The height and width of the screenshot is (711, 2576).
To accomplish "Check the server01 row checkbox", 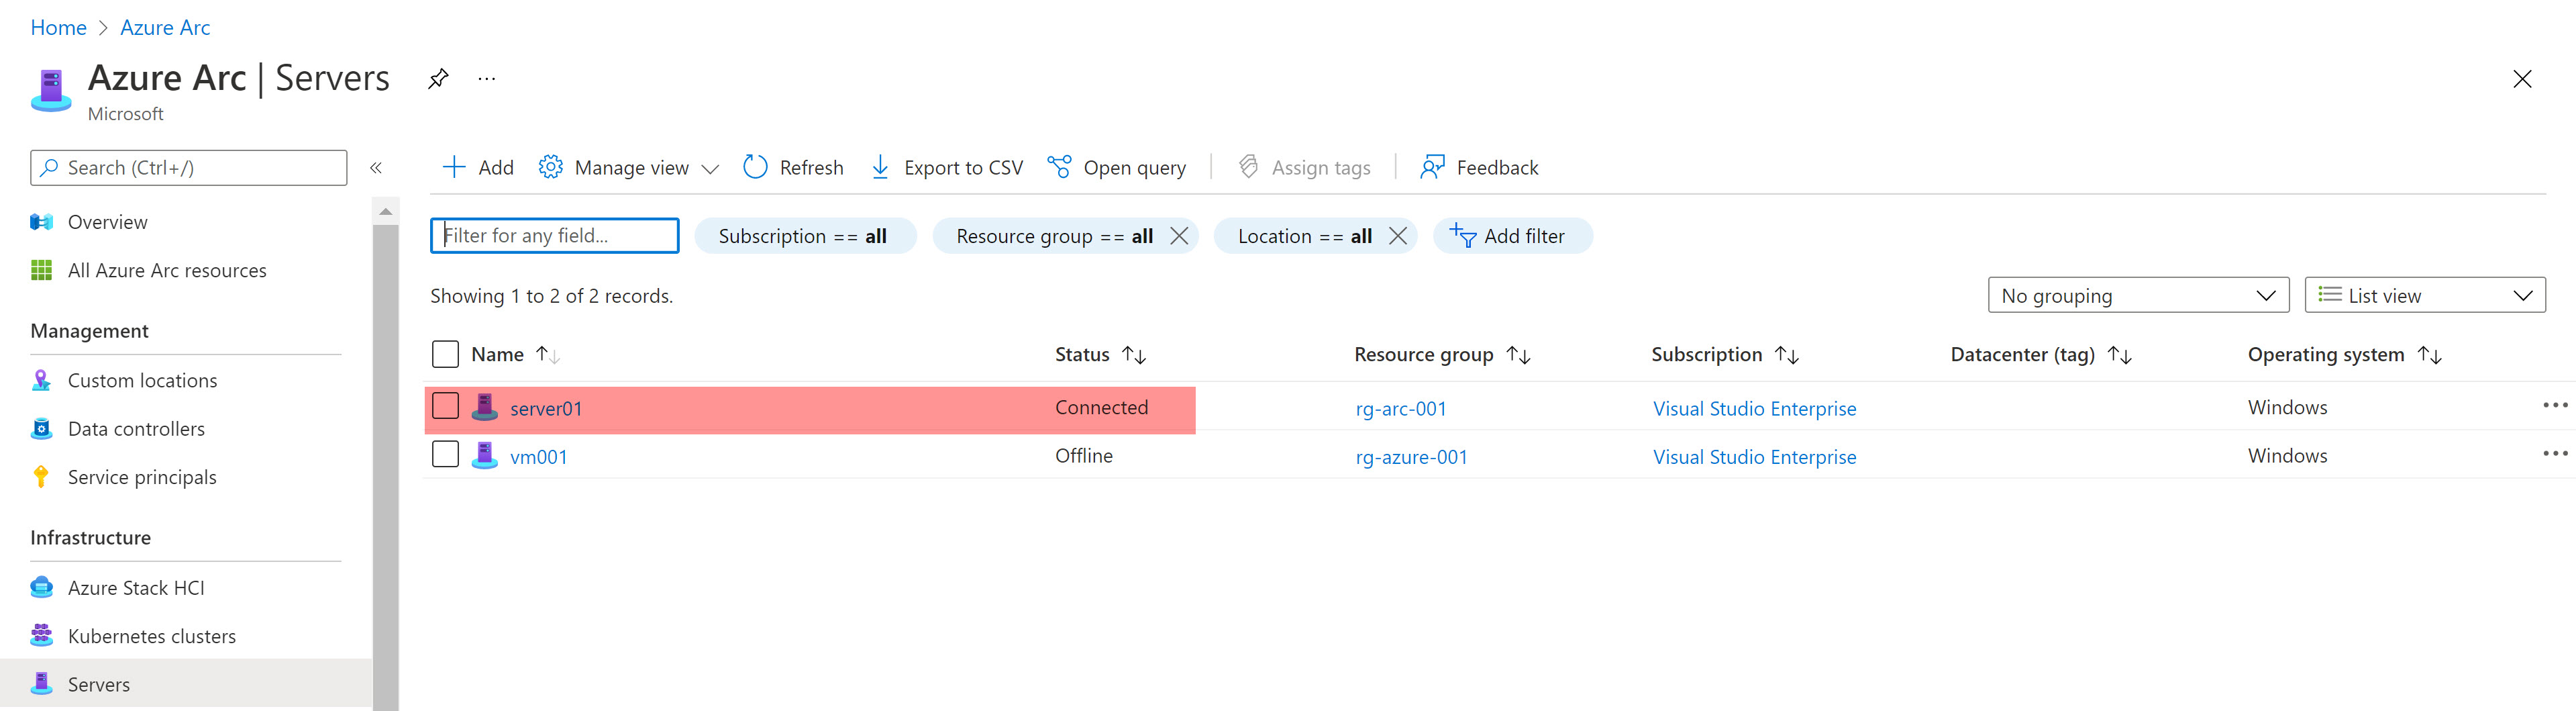I will point(445,406).
